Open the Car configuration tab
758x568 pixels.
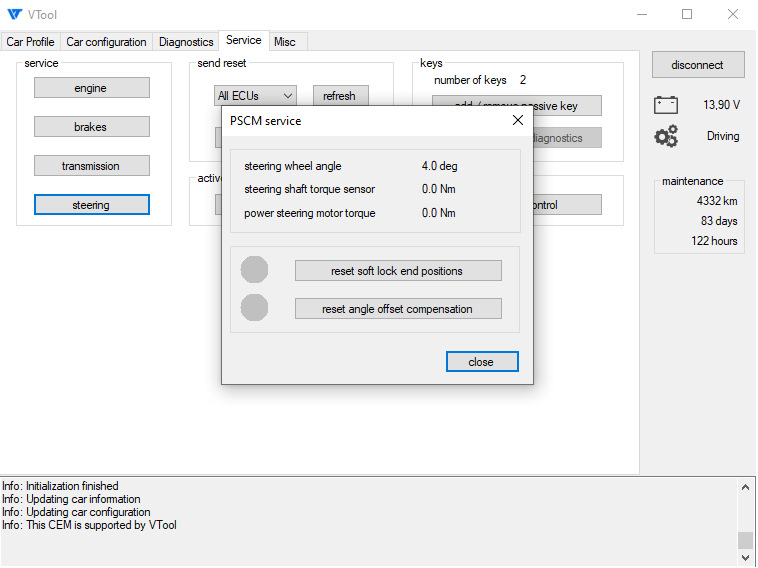106,42
